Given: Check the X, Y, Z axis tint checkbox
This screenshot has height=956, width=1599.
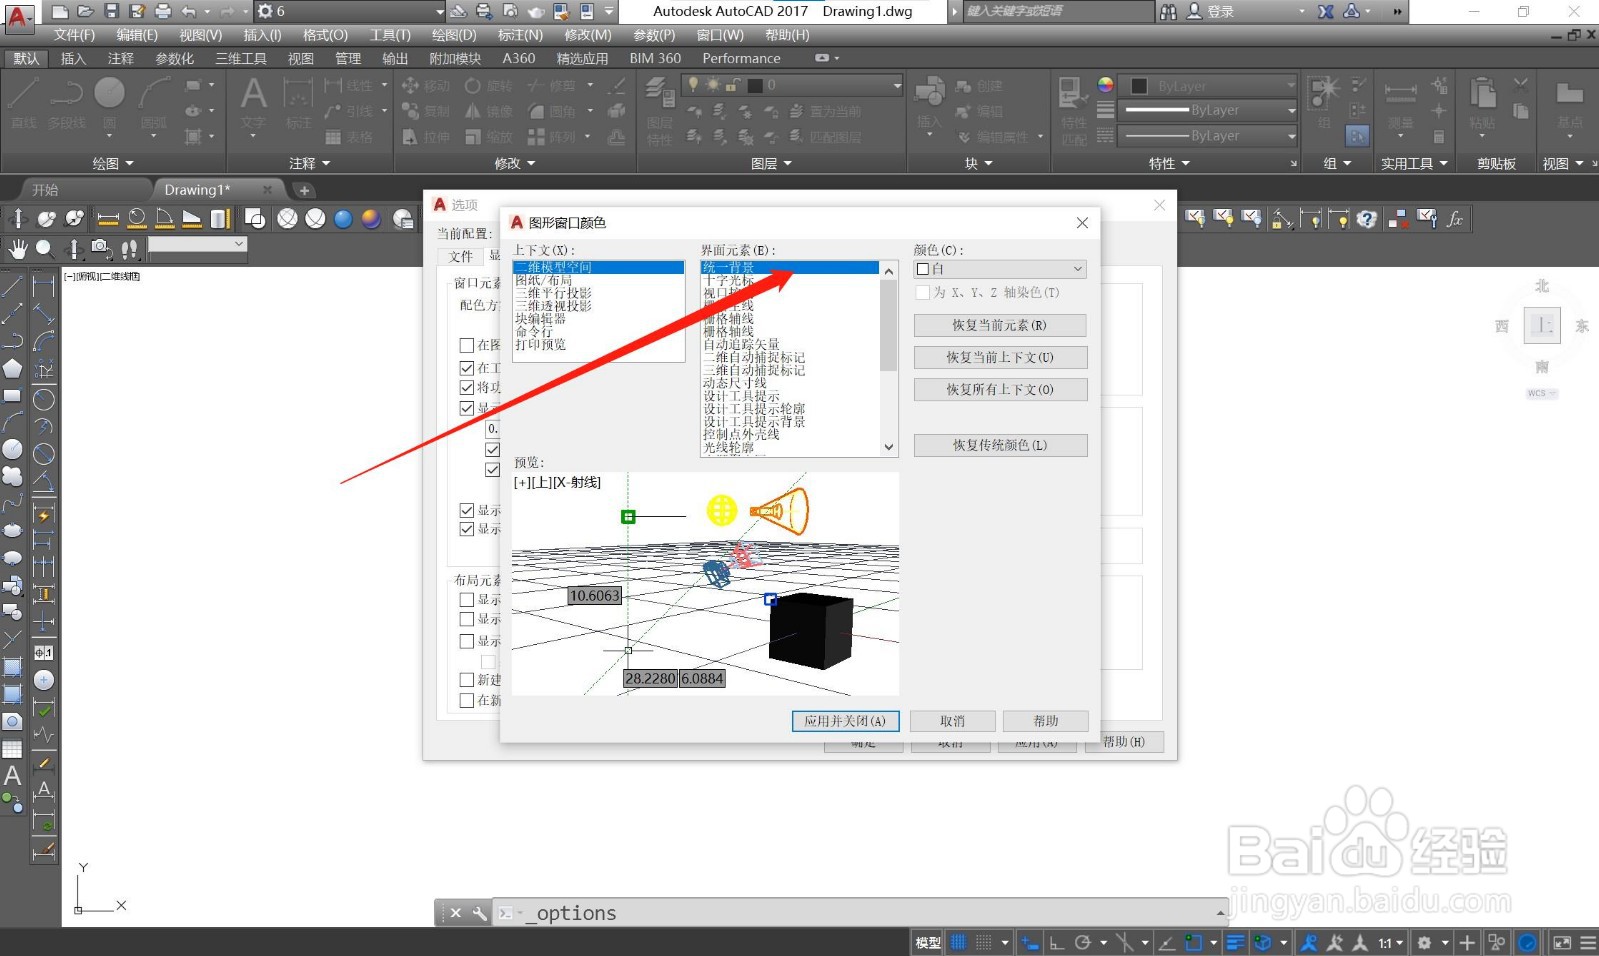Looking at the screenshot, I should coord(923,292).
